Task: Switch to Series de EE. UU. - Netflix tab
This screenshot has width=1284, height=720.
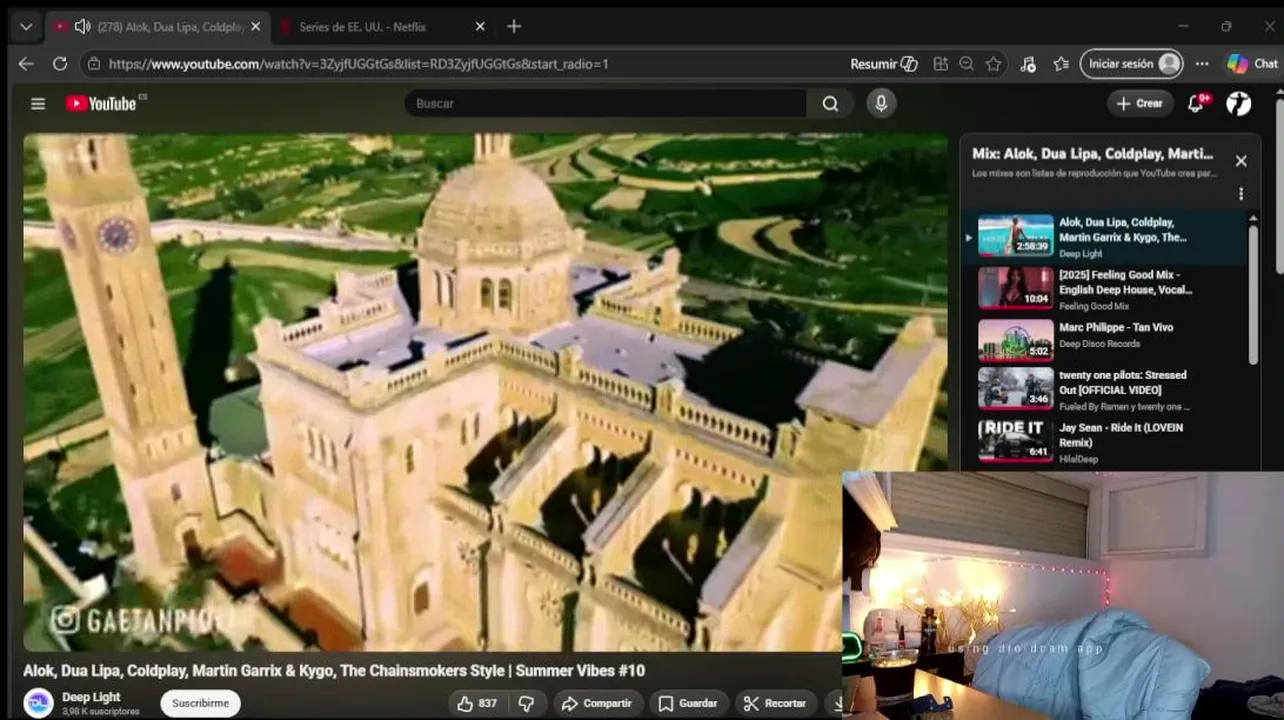Action: pos(381,27)
